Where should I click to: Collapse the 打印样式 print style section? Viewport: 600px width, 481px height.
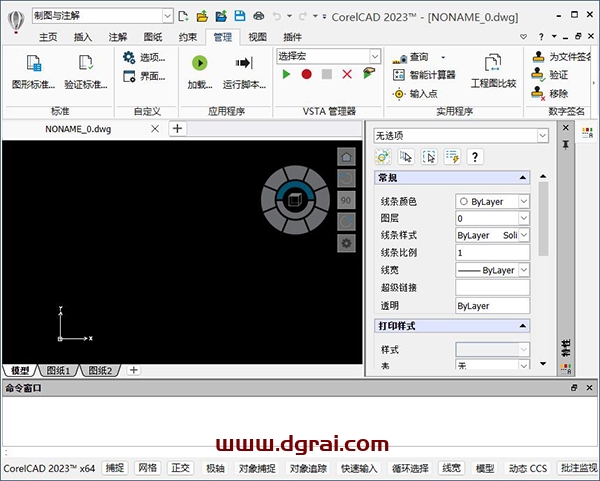(x=522, y=326)
